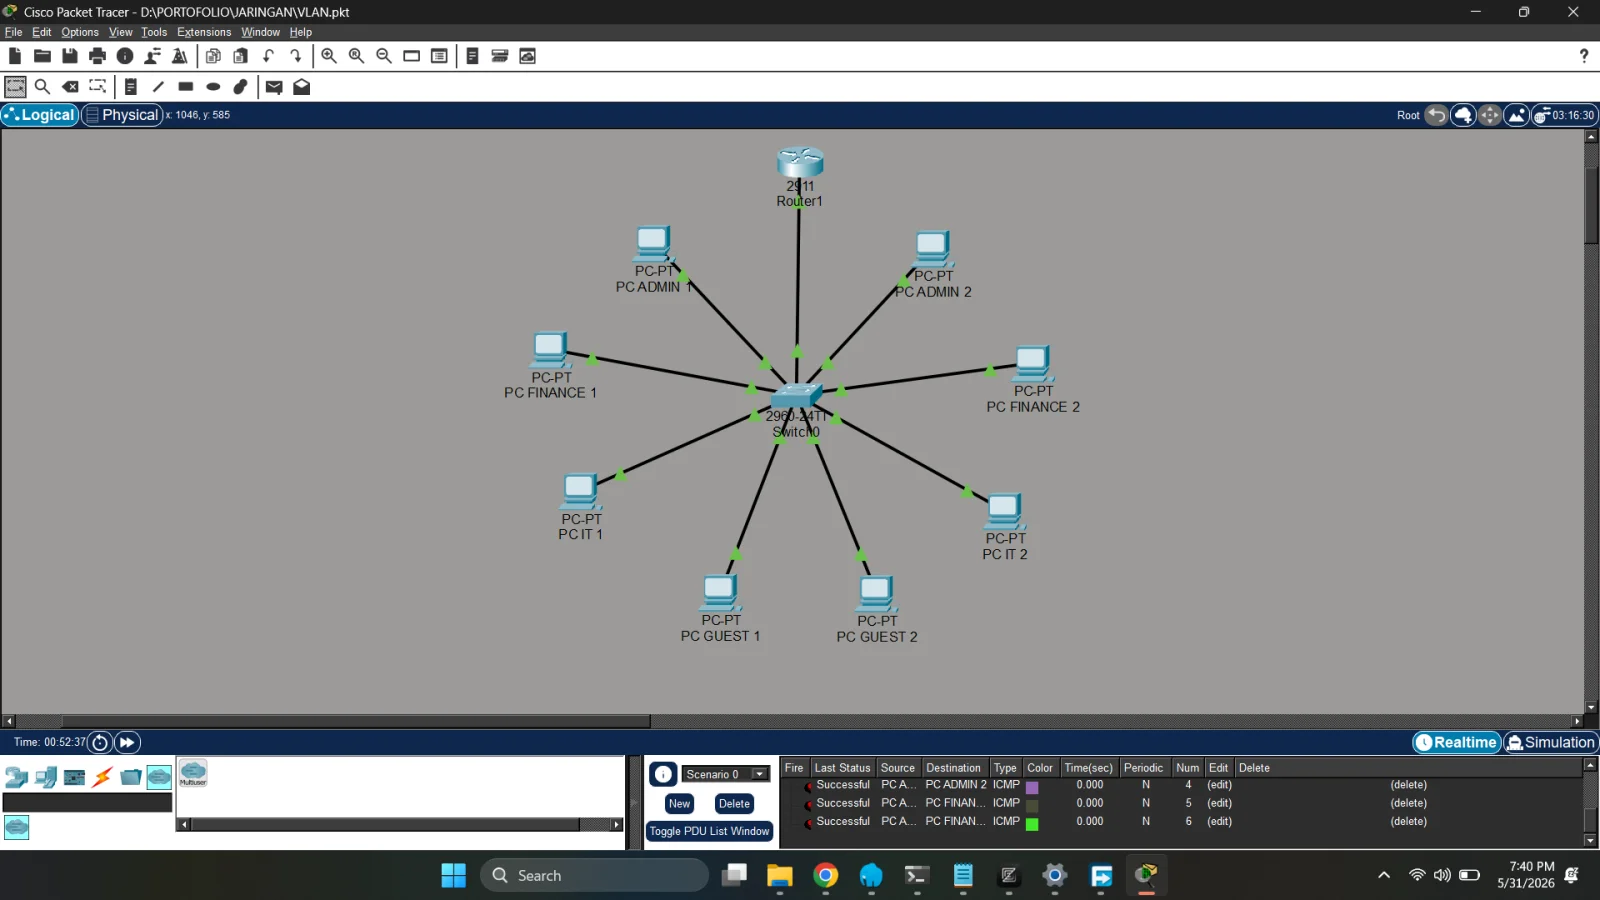
Task: Open the Scenario 0 dropdown
Action: pyautogui.click(x=726, y=774)
